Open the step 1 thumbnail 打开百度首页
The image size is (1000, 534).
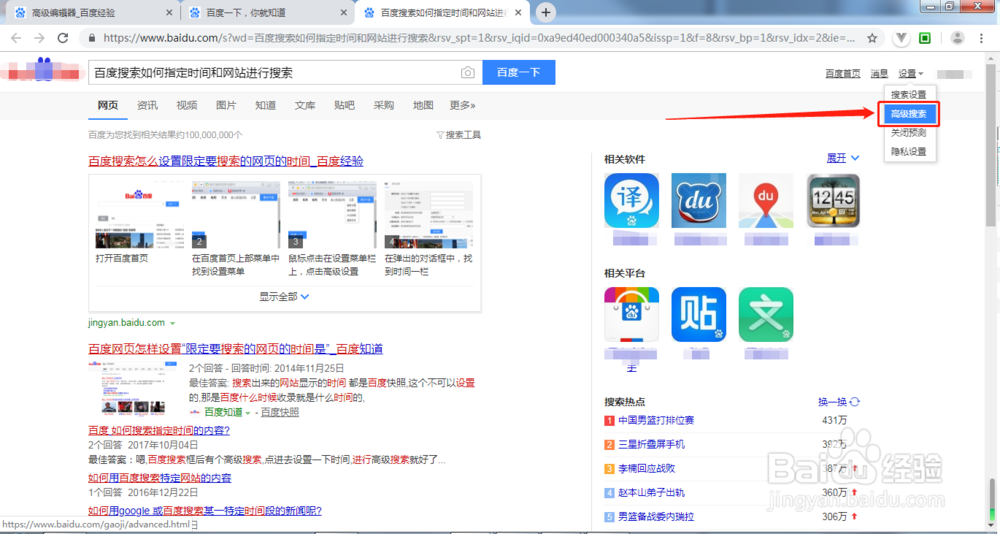point(140,215)
